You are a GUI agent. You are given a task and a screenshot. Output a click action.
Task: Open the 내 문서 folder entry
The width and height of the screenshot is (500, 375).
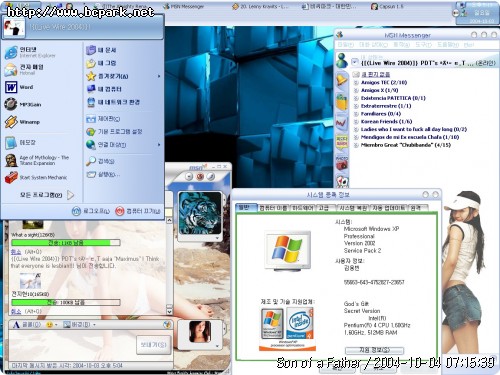(x=101, y=50)
